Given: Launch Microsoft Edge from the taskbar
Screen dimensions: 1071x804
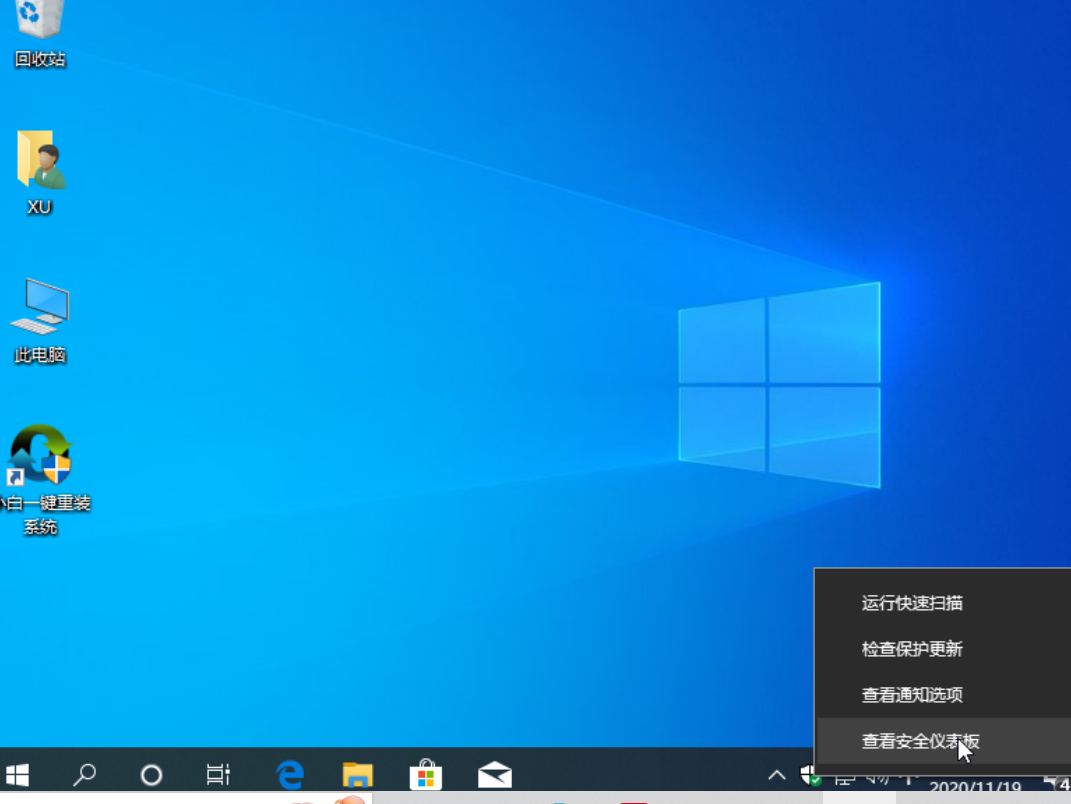Looking at the screenshot, I should pyautogui.click(x=290, y=774).
